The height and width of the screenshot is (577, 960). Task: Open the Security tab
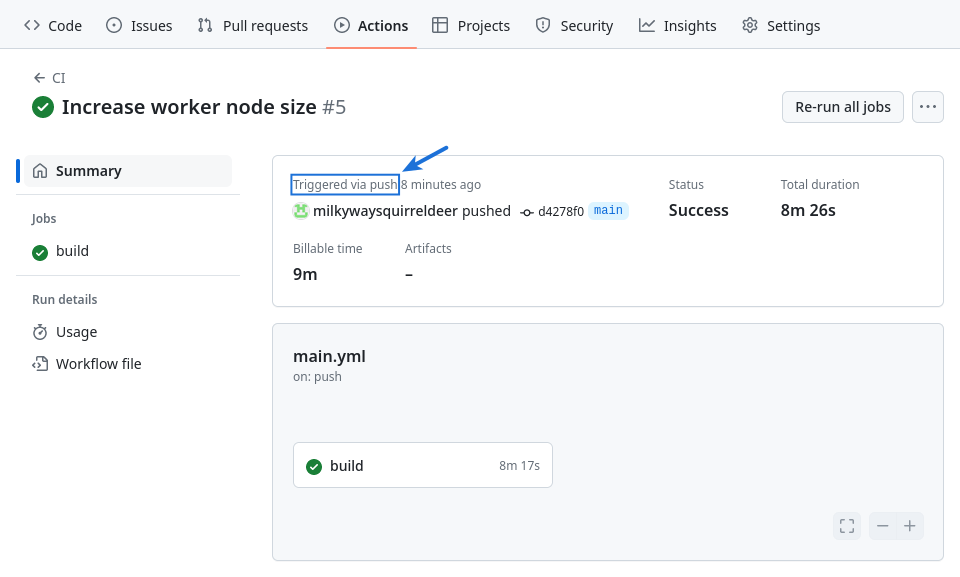[574, 26]
